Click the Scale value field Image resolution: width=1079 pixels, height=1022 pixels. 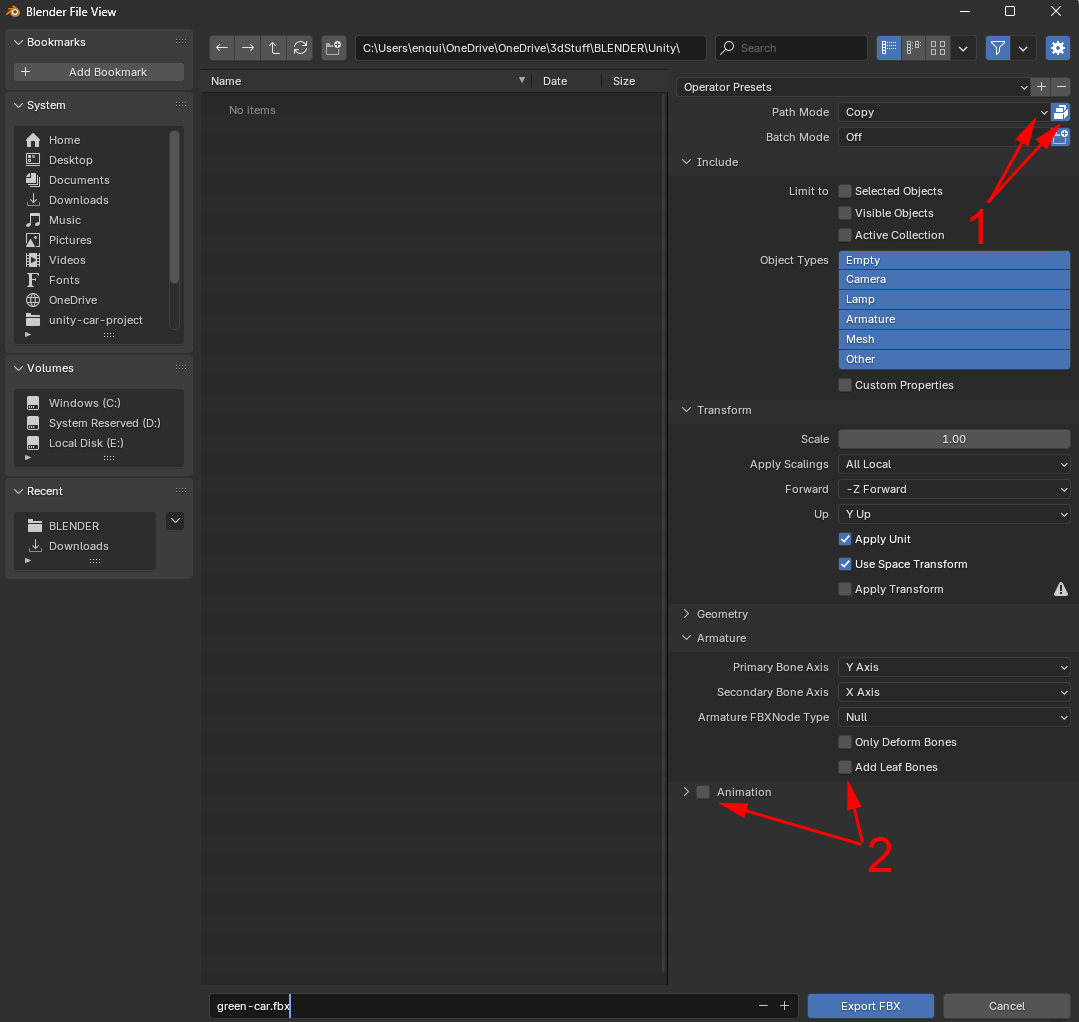pos(954,439)
